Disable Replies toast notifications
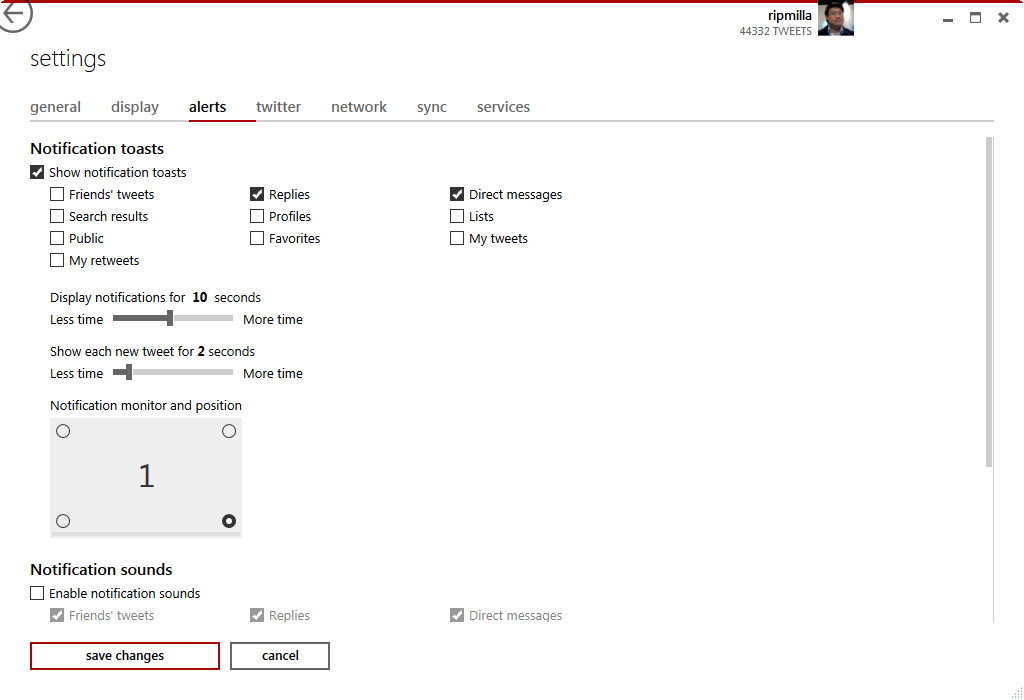Viewport: 1024px width, 700px height. pyautogui.click(x=258, y=195)
